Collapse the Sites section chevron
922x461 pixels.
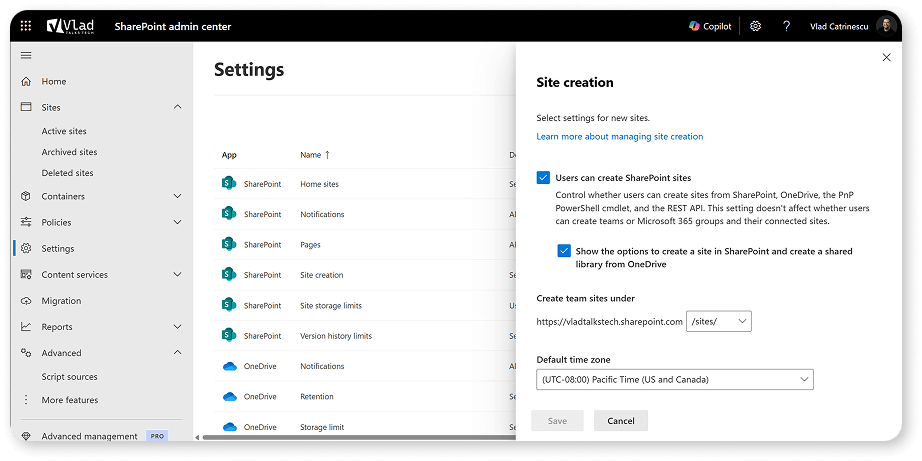point(178,107)
